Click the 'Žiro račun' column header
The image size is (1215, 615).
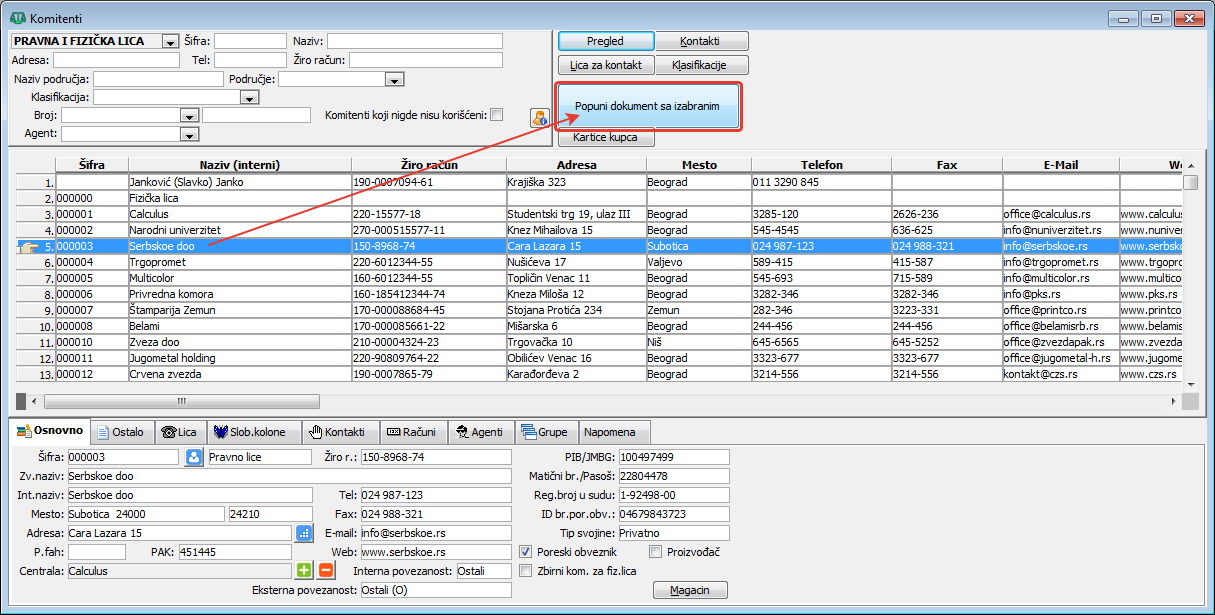tap(429, 165)
